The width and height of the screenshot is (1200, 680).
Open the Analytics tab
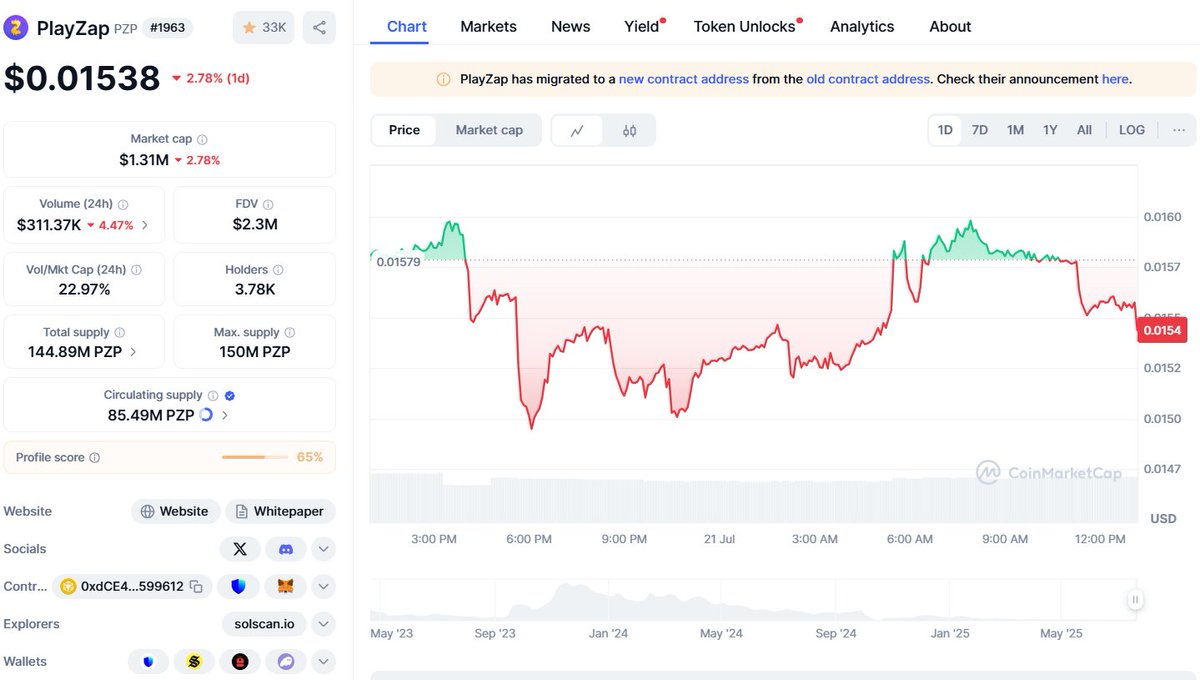point(862,27)
